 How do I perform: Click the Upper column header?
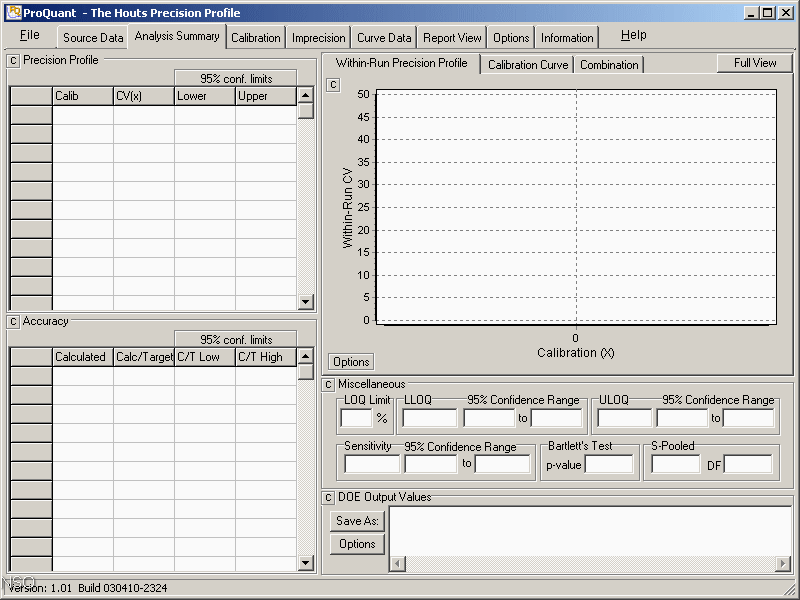point(266,96)
